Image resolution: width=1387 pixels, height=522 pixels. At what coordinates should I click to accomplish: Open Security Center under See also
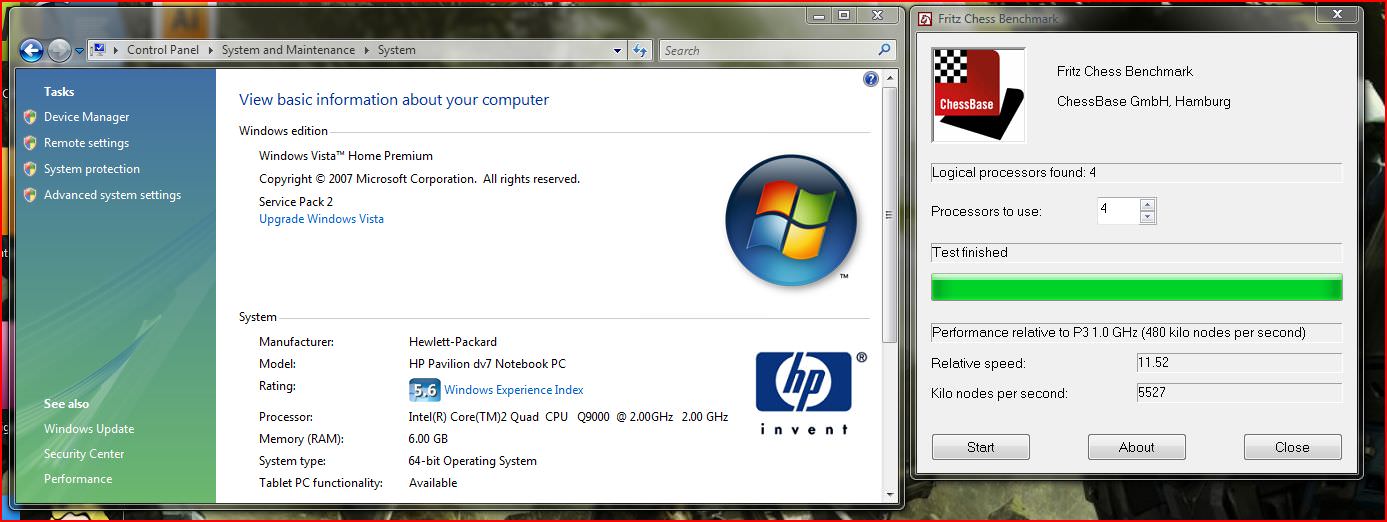pyautogui.click(x=84, y=454)
